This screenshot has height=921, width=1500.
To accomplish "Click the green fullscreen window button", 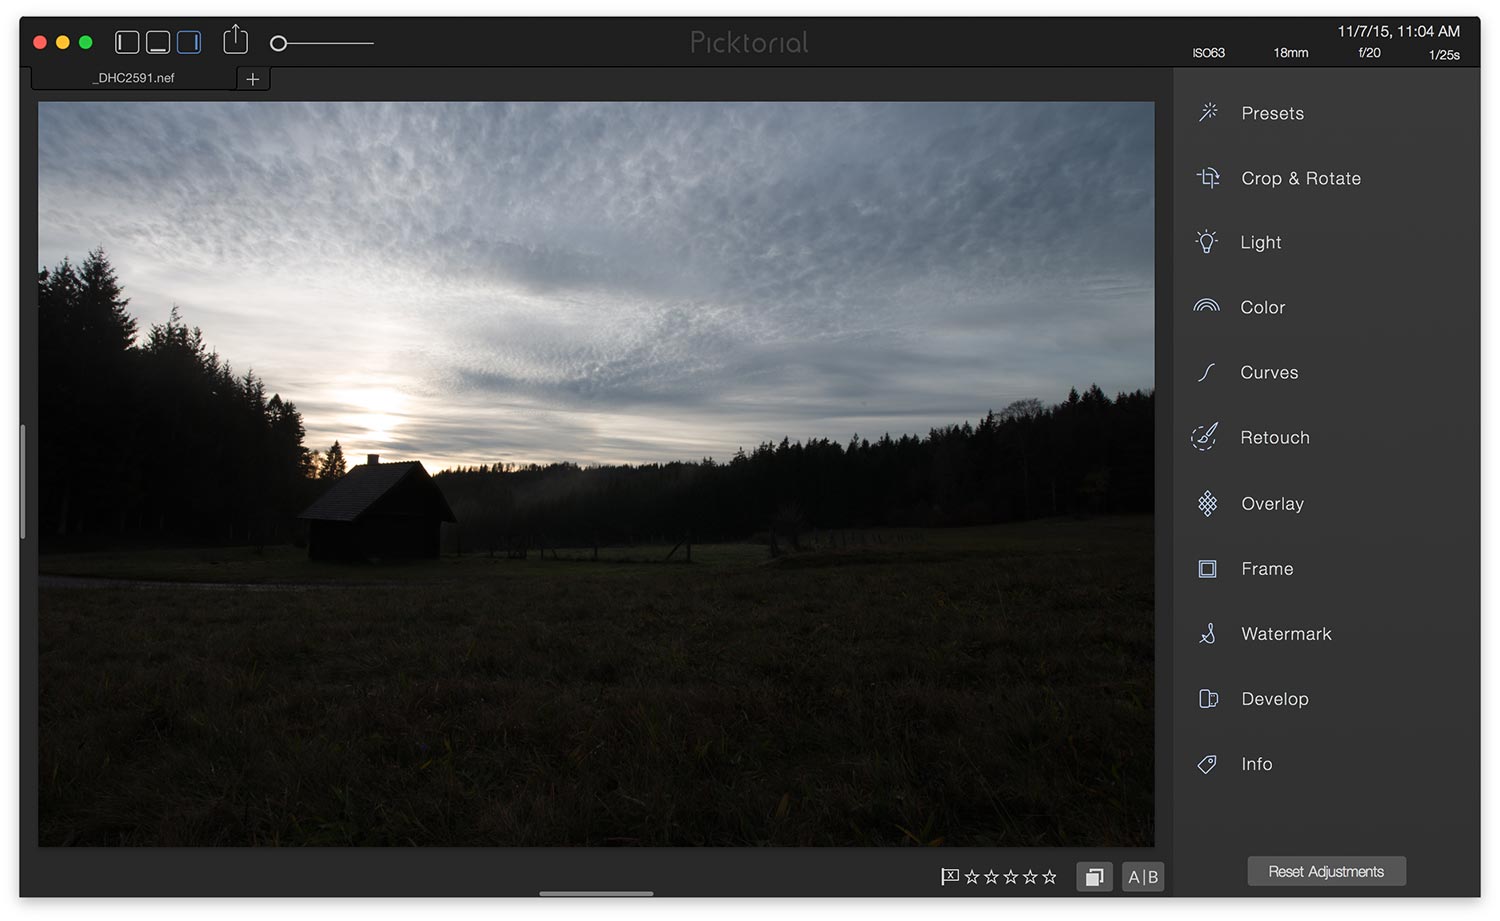I will [x=85, y=42].
